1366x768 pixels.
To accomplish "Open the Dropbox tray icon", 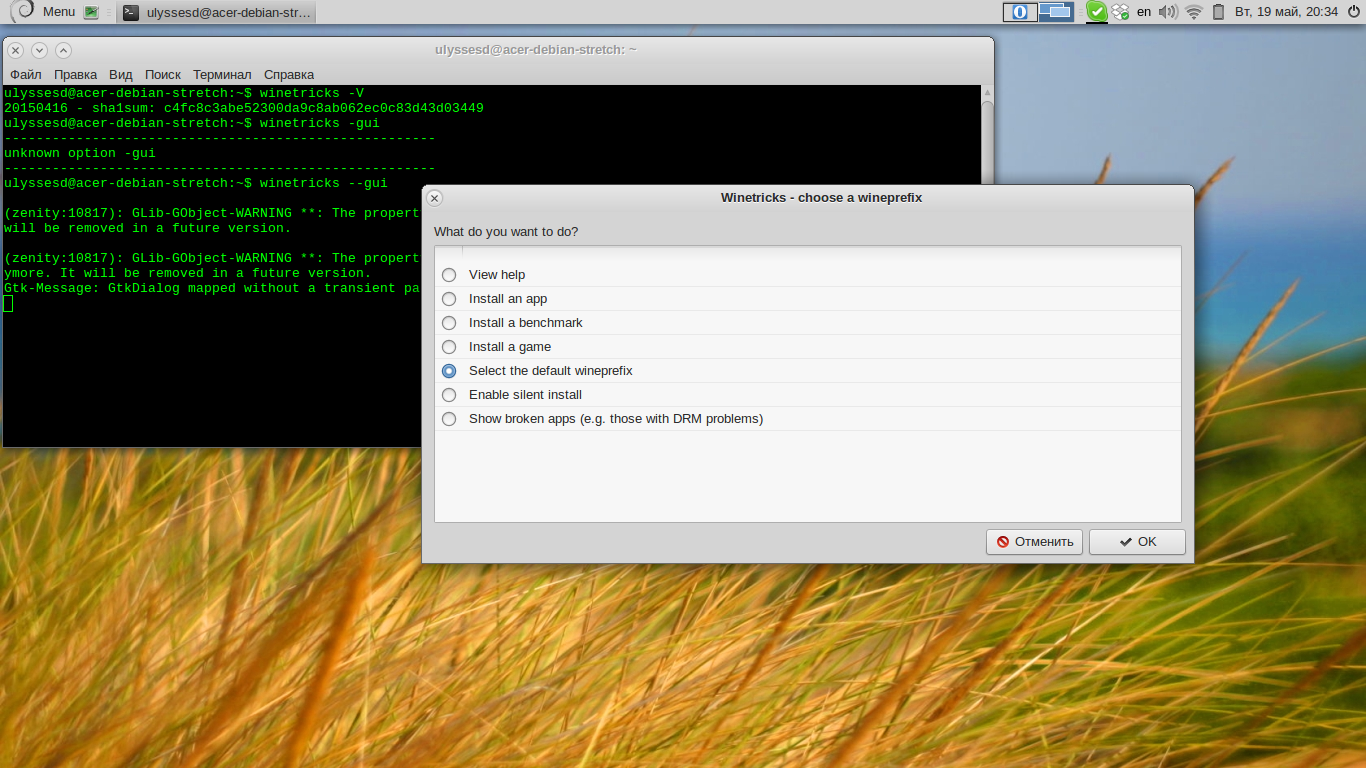I will click(1120, 12).
